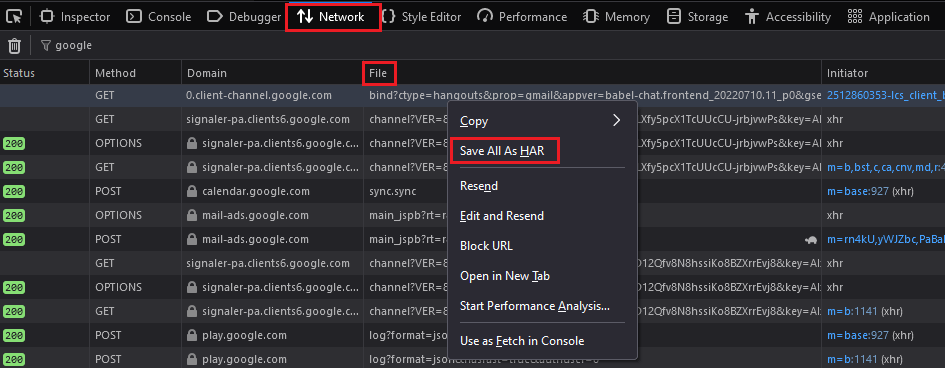
Task: Choose Block URL from context menu
Action: click(486, 246)
